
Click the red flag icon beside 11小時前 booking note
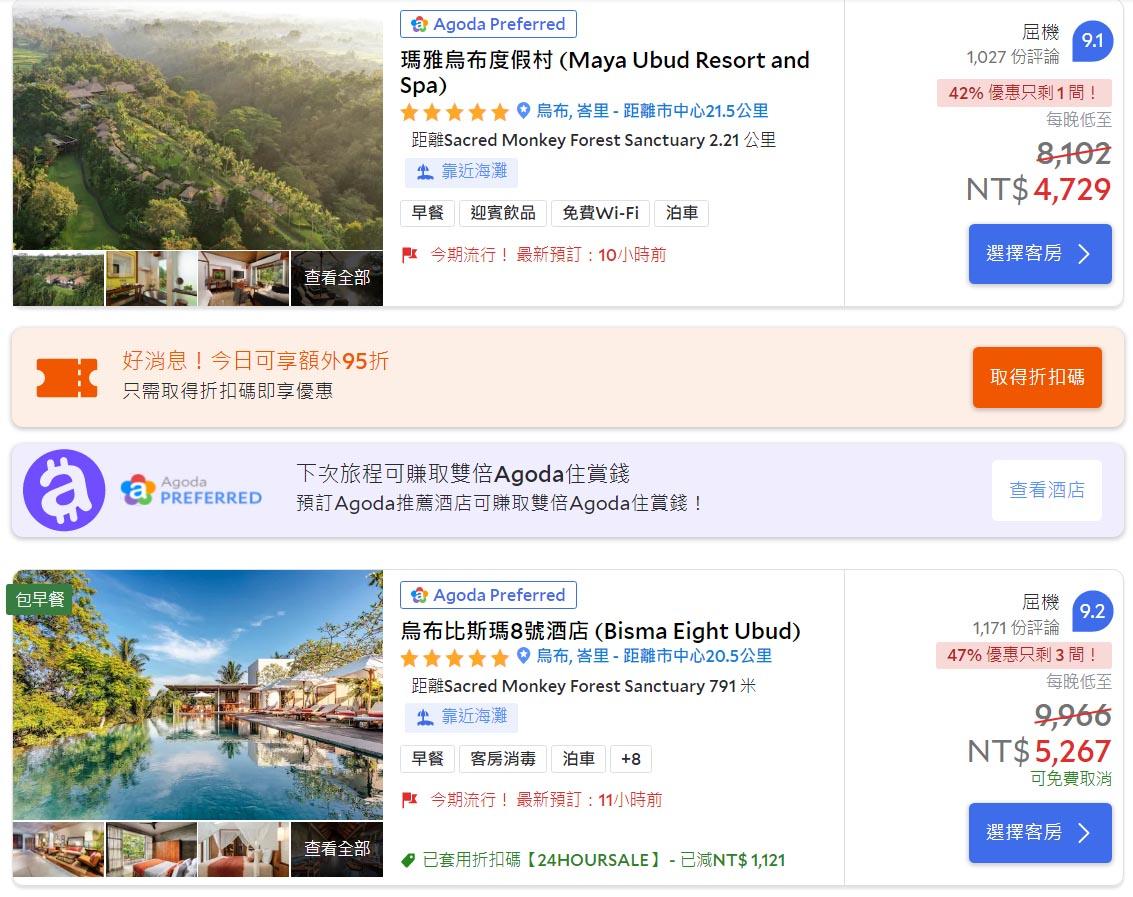pos(410,799)
